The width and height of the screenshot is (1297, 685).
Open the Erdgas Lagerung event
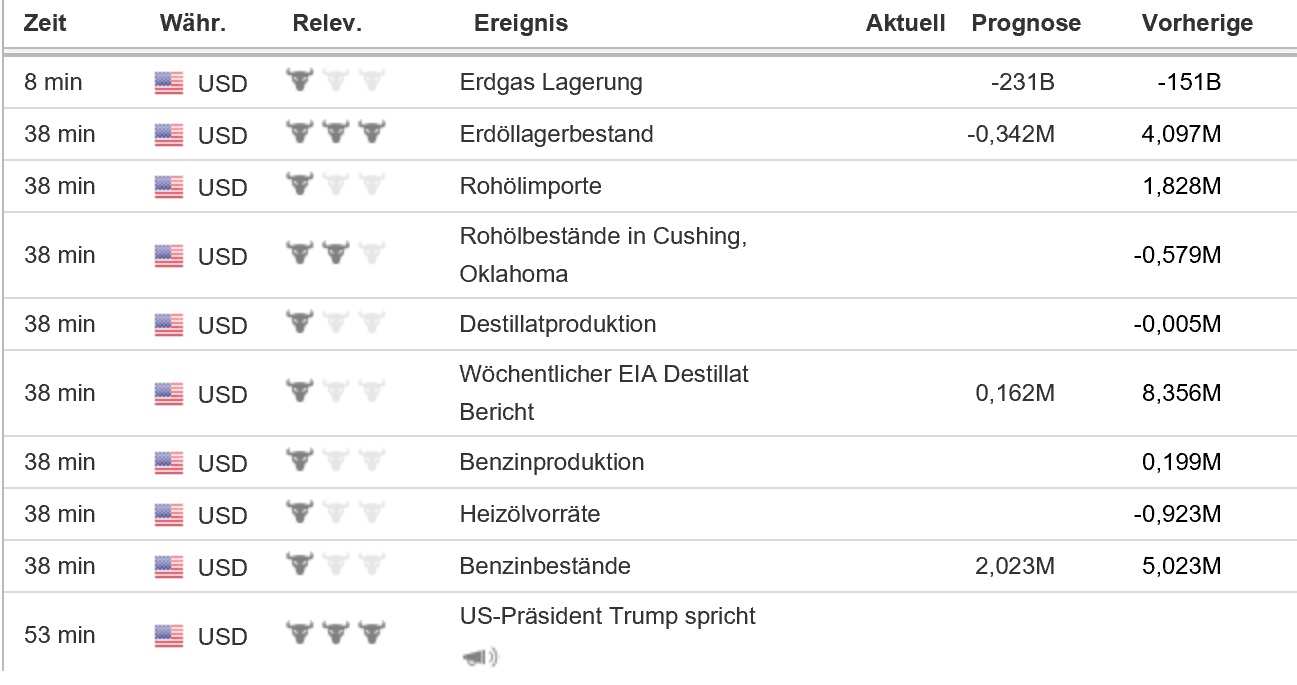tap(551, 83)
